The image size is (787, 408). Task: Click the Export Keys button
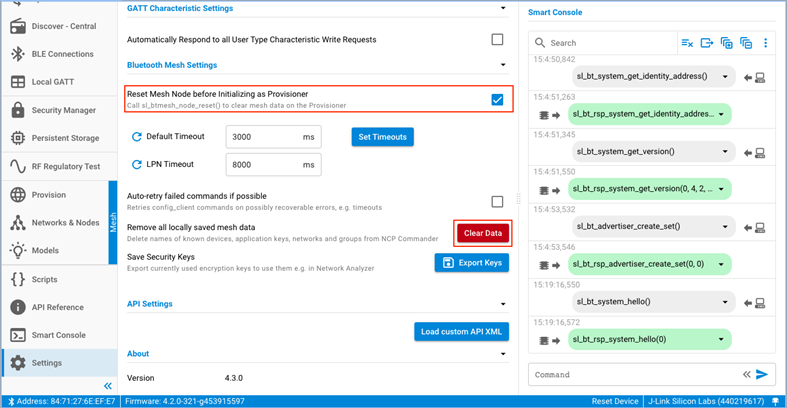click(471, 262)
